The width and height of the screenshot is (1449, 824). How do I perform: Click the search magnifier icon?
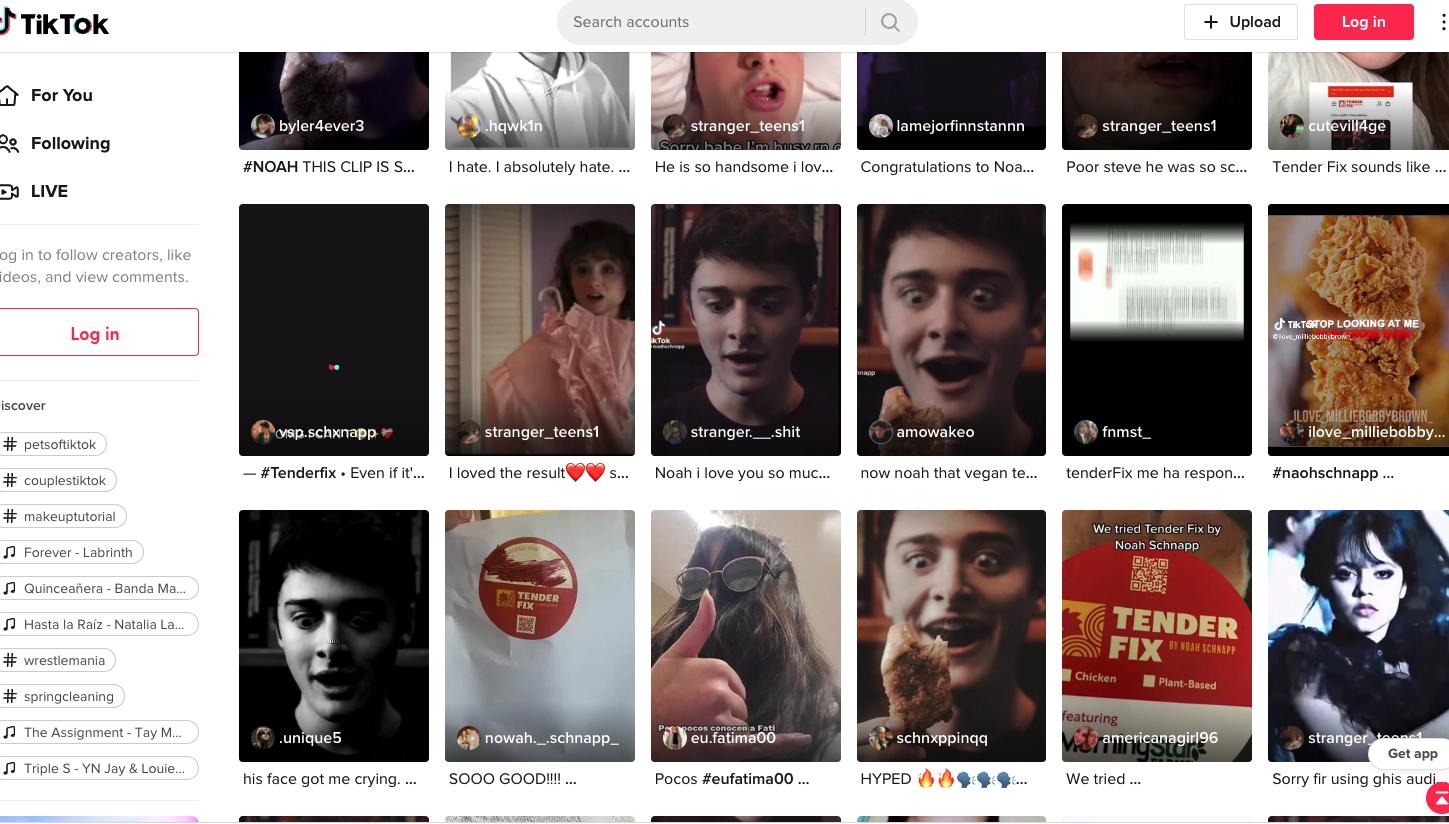tap(890, 22)
